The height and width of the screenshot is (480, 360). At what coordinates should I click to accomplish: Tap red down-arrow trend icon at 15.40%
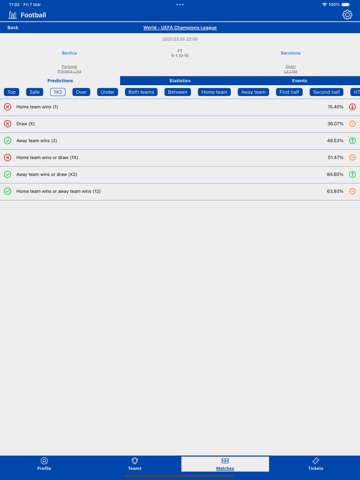[352, 107]
